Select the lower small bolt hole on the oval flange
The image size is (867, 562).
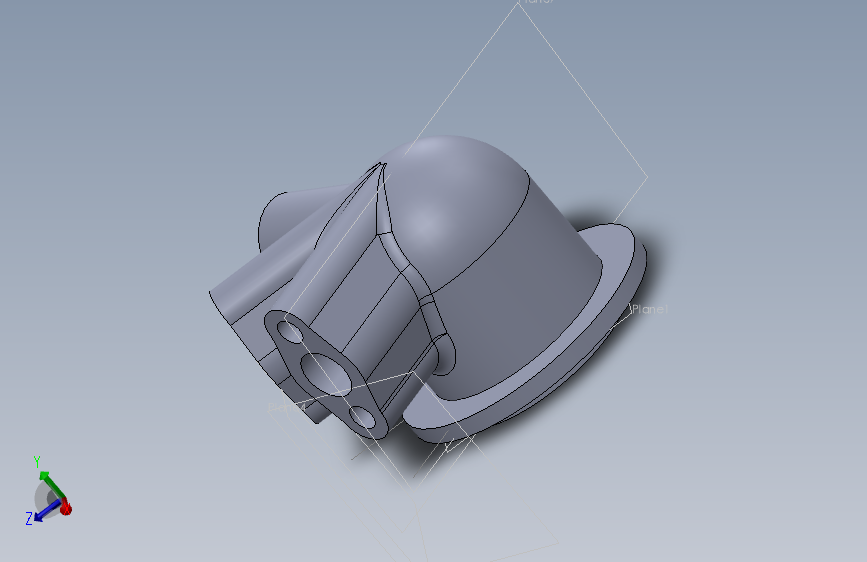tap(363, 417)
